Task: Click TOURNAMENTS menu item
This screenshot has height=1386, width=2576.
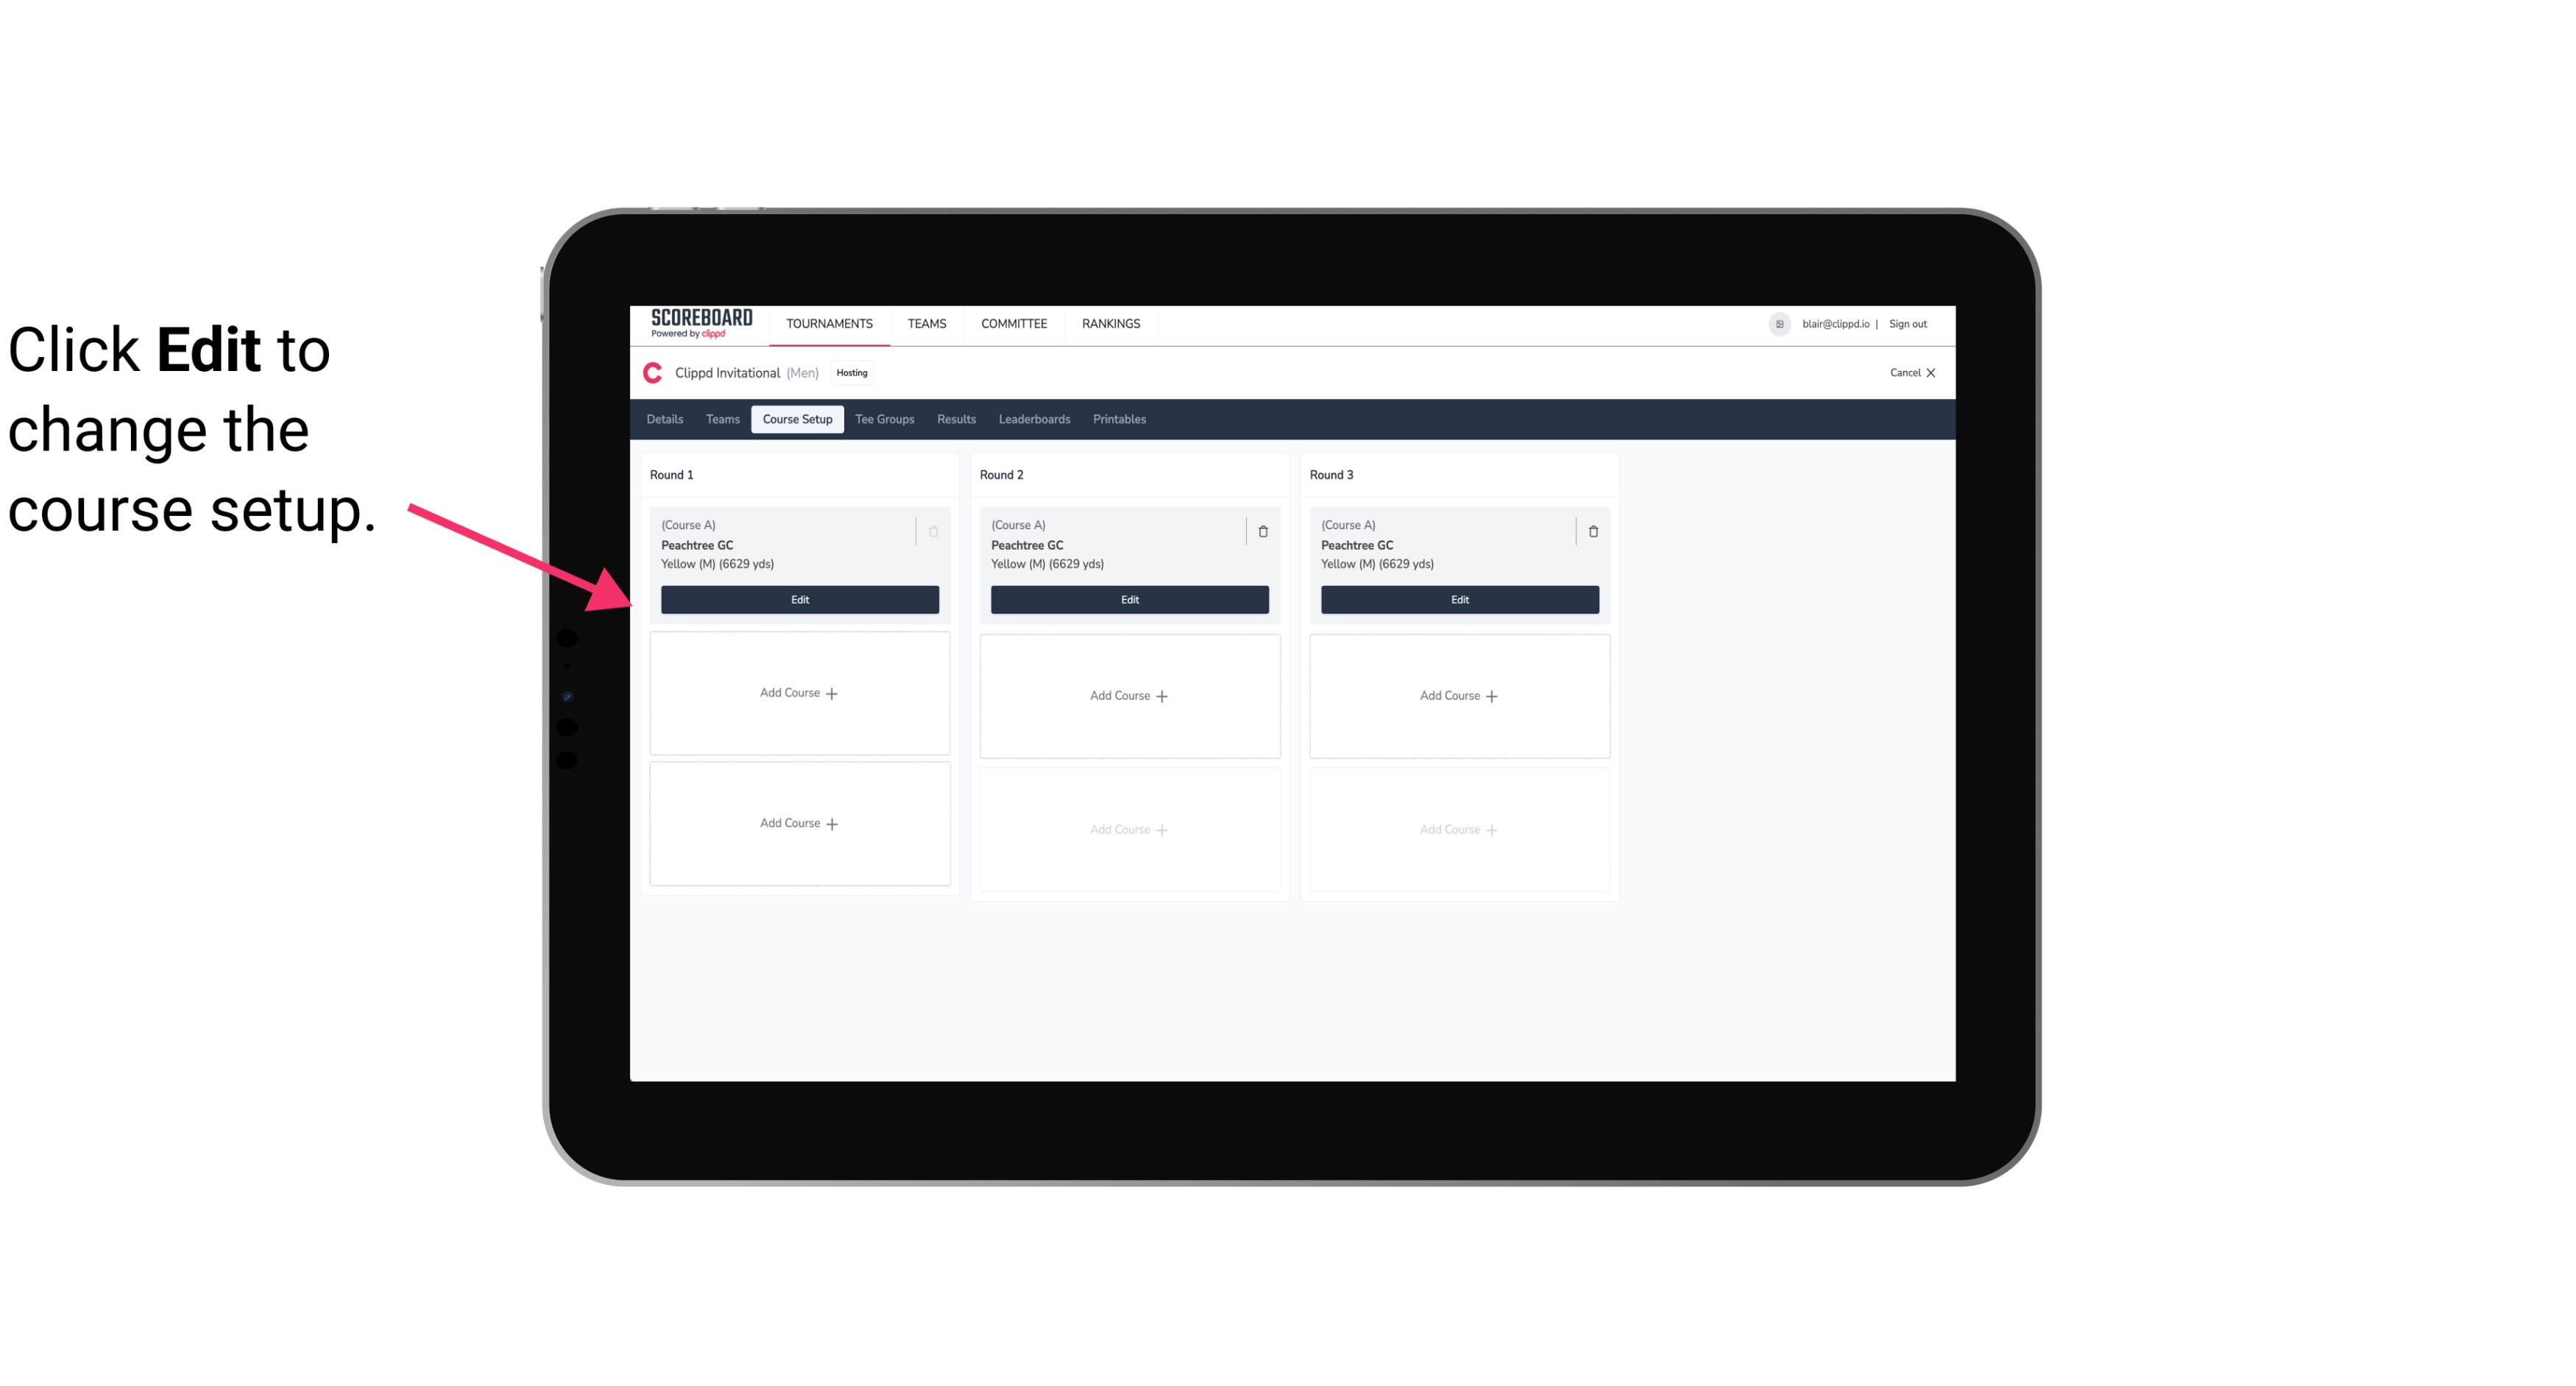Action: tap(831, 322)
